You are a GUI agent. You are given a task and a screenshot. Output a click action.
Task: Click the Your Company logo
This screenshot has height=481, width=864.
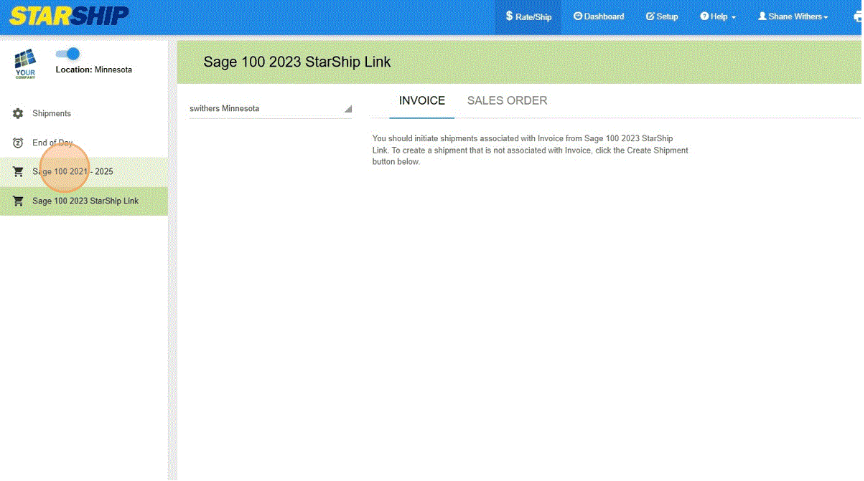(x=25, y=64)
